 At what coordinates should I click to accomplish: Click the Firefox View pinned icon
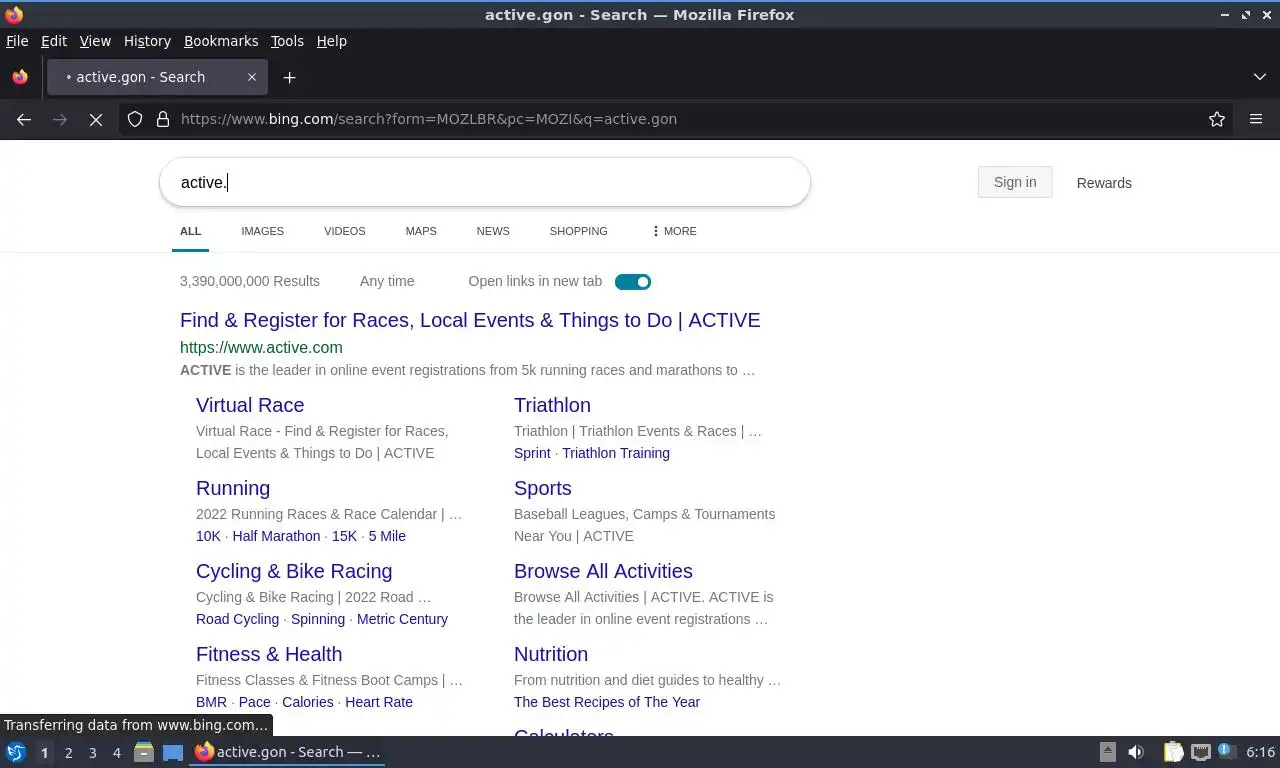click(x=20, y=77)
